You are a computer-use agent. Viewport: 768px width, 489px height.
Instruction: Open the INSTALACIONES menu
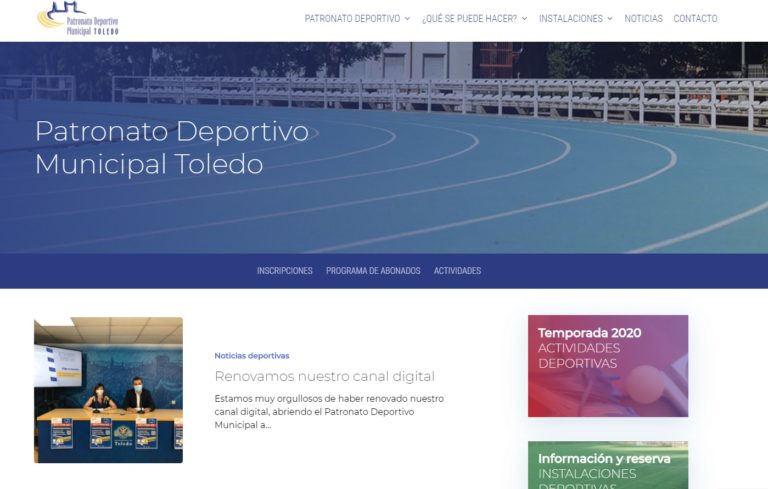click(x=571, y=19)
